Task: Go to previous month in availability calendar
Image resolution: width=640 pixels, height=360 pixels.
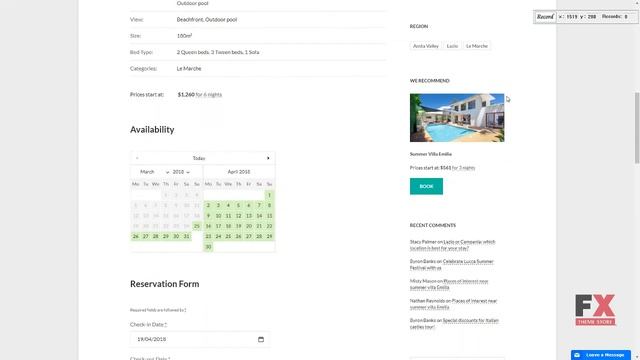Action: point(137,158)
